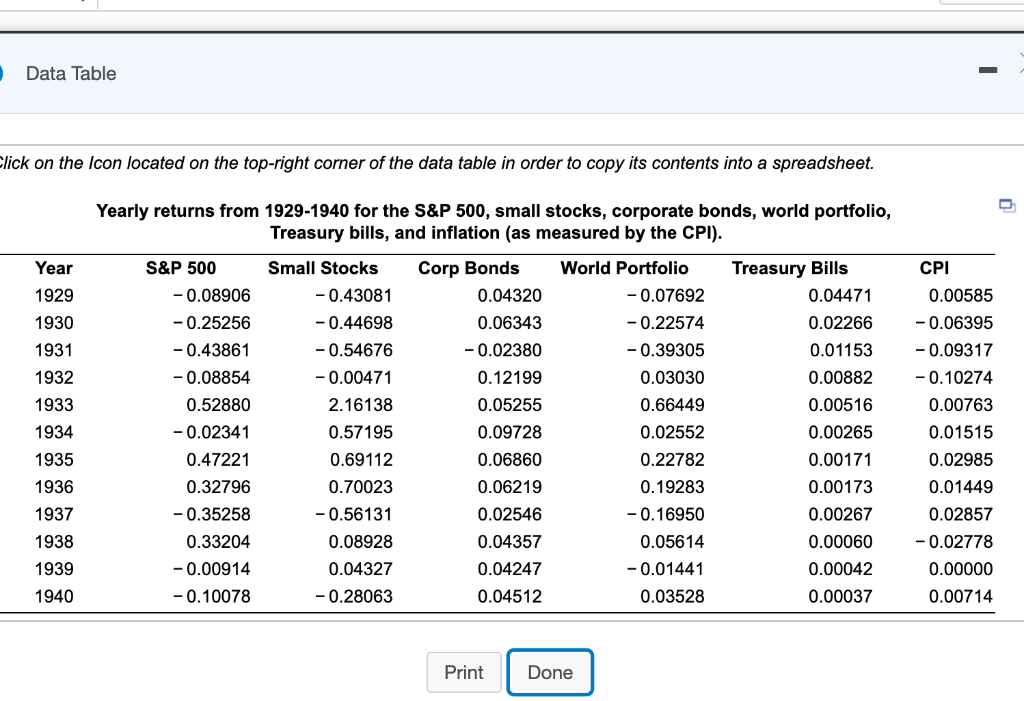
Task: Click the Data Table panel title
Action: tap(71, 73)
